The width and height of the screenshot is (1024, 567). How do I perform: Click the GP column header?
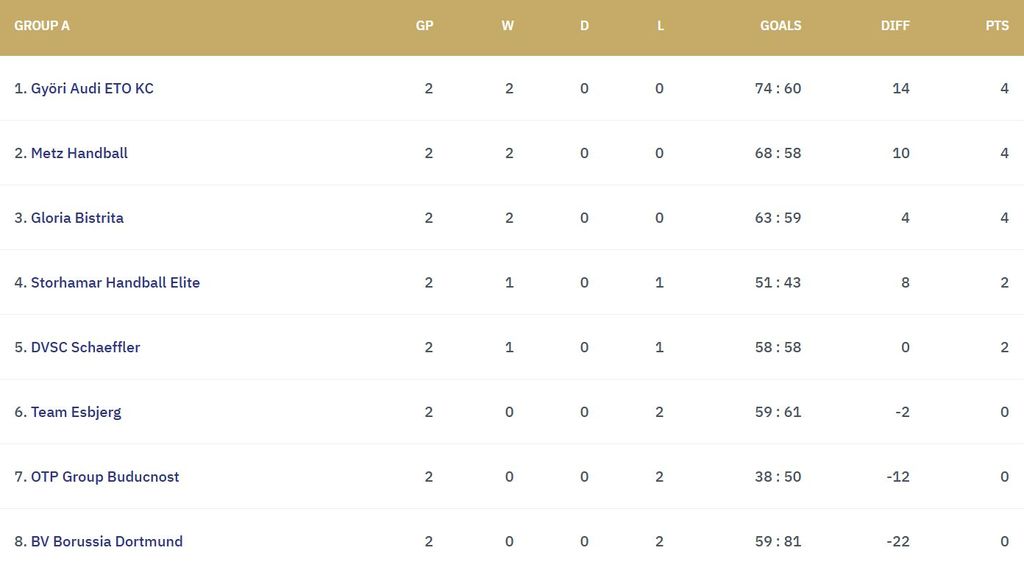425,26
